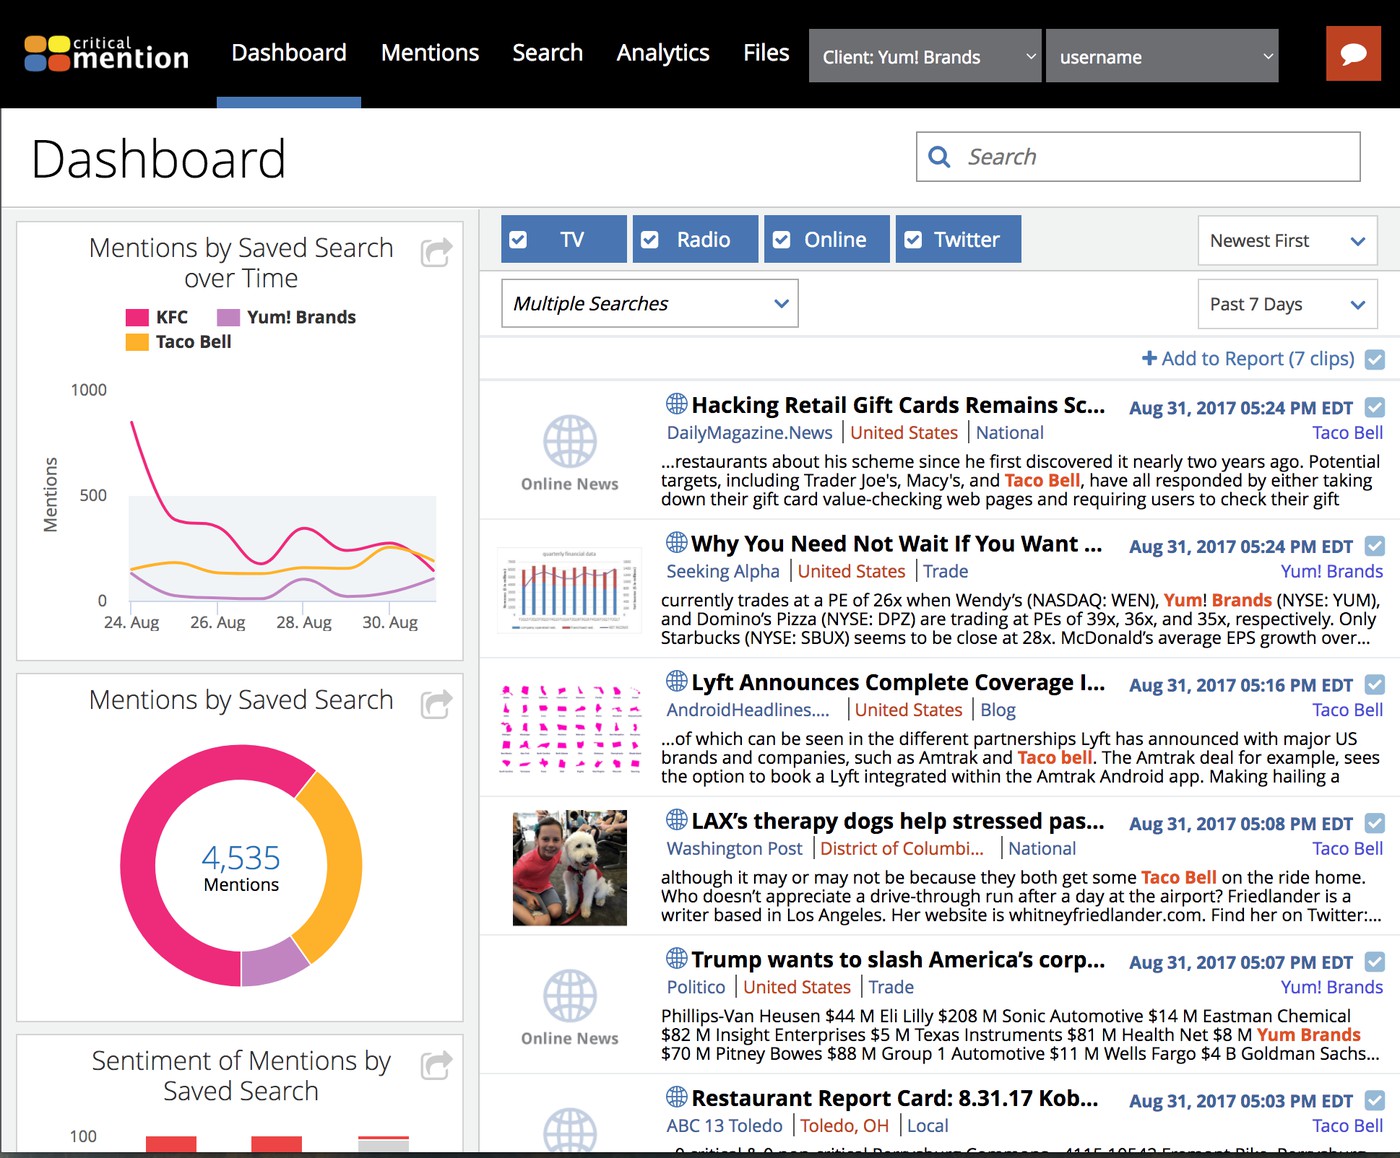Open the Multiple Searches dropdown

(x=649, y=304)
